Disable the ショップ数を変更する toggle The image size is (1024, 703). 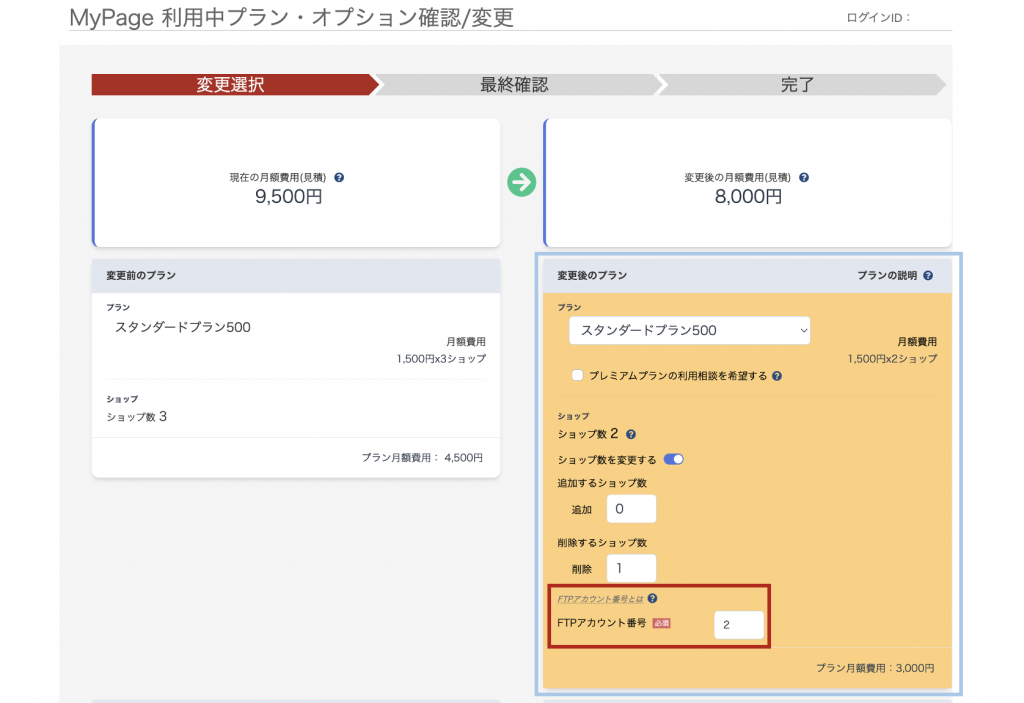click(x=673, y=458)
